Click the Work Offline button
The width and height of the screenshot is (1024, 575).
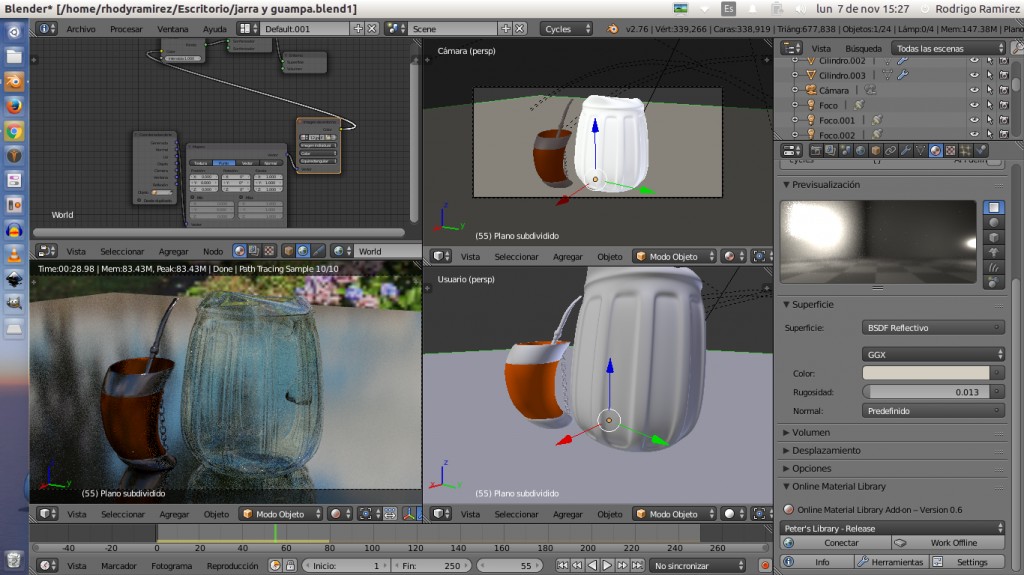pos(954,543)
